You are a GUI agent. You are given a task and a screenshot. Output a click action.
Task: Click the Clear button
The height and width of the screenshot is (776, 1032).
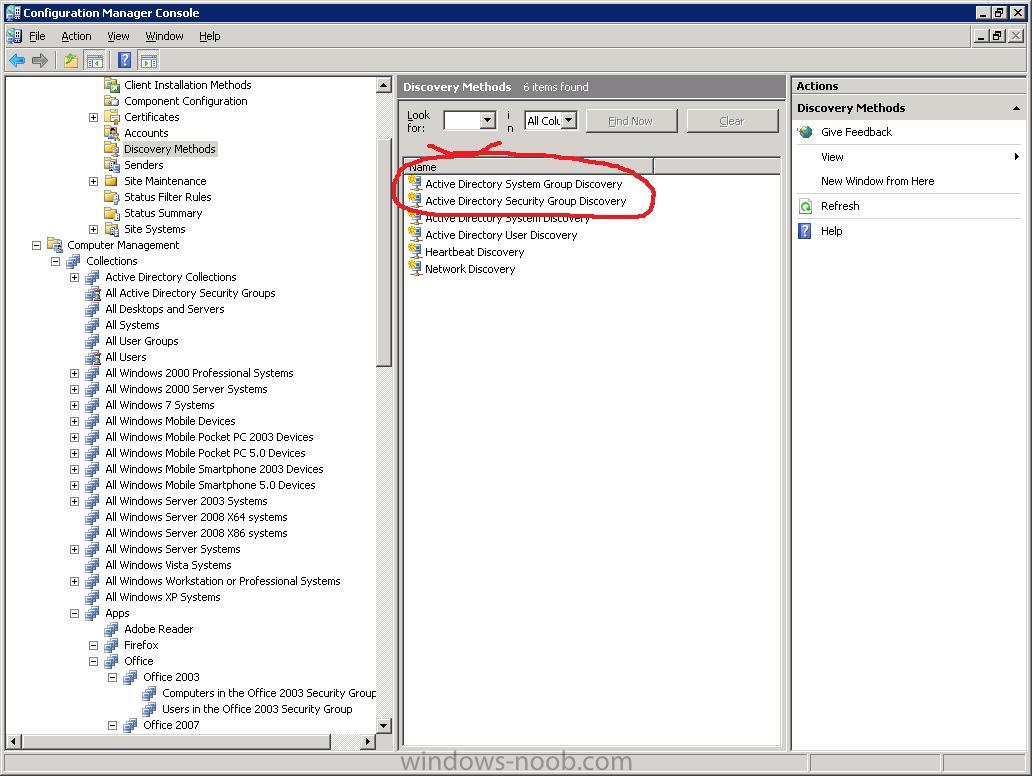(x=732, y=121)
